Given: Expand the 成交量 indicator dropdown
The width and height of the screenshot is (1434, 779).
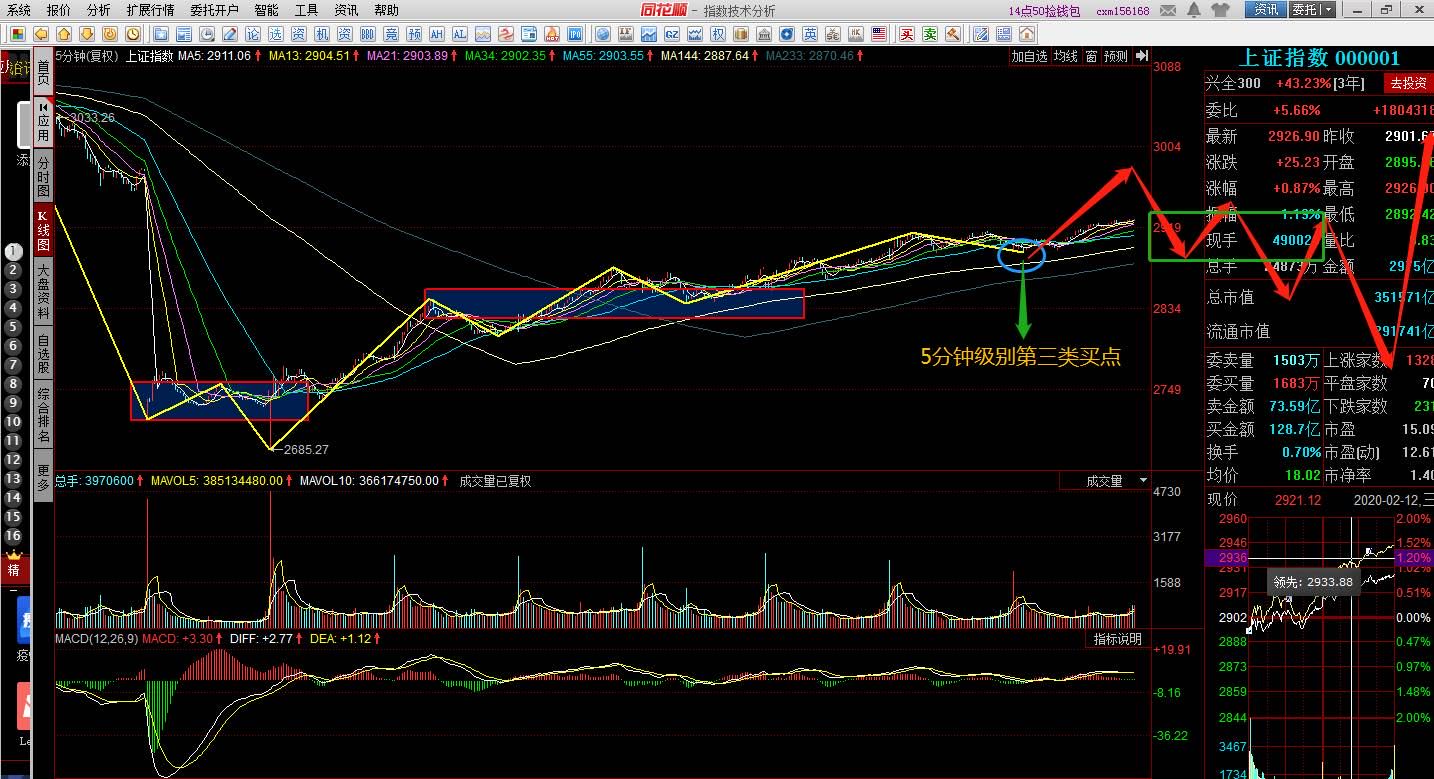Looking at the screenshot, I should pyautogui.click(x=1143, y=481).
